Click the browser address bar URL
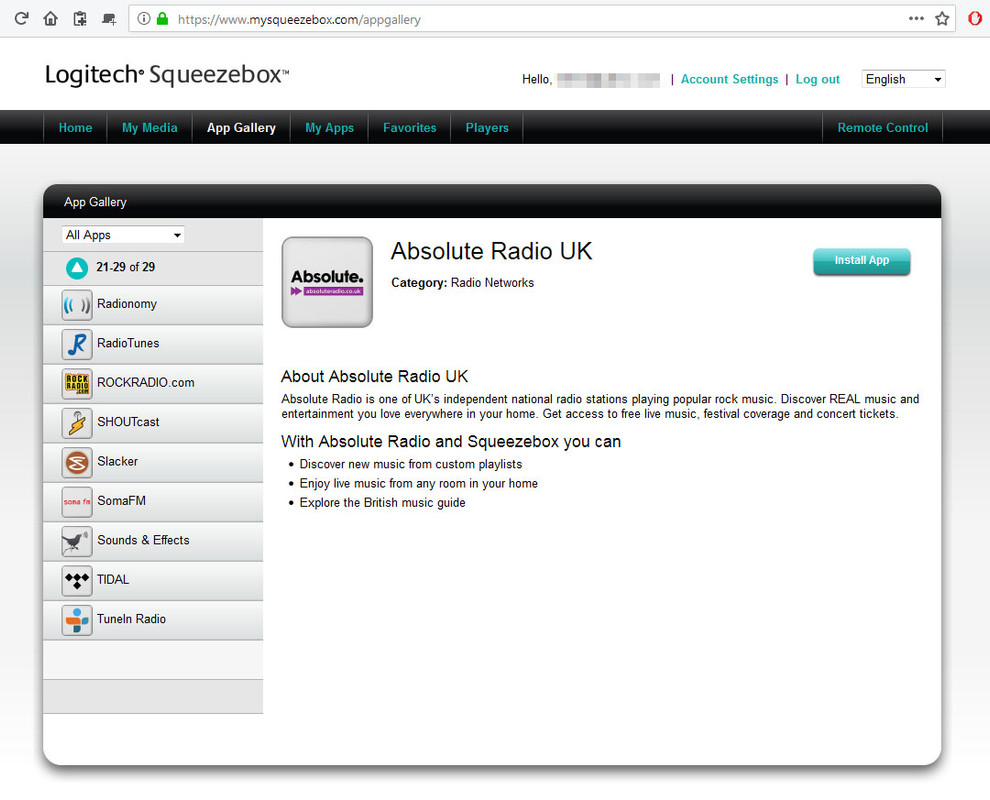Screen dimensions: 990x800 point(299,20)
